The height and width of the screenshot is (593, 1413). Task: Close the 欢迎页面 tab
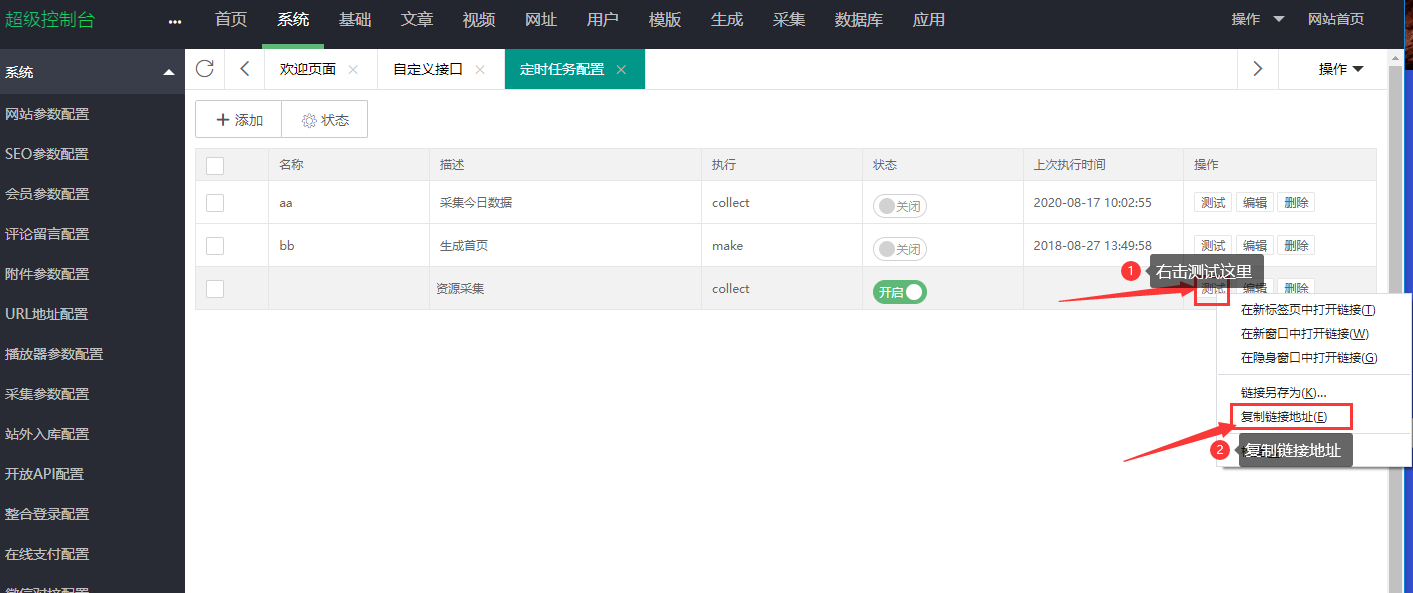click(x=353, y=70)
